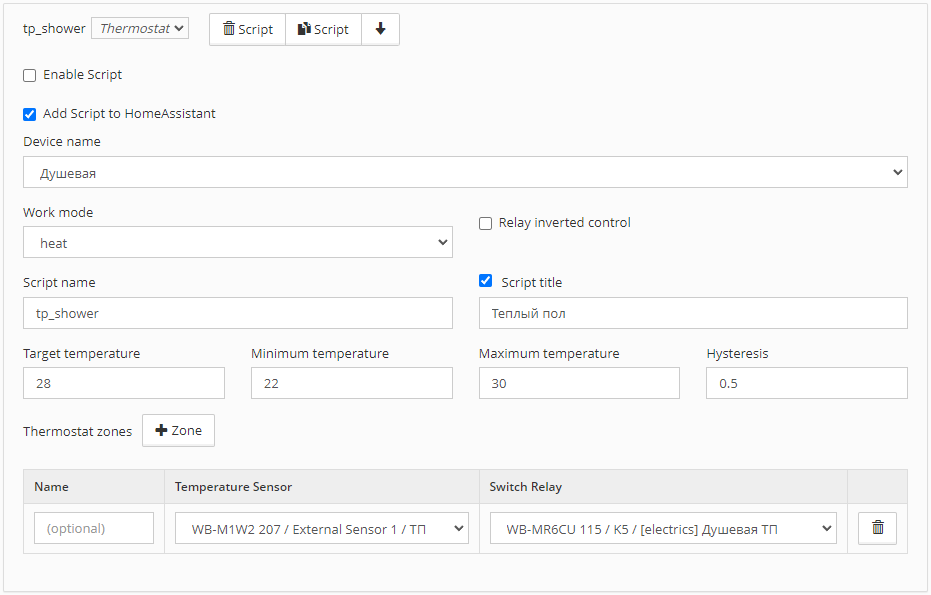Open the Device name dropdown showing Душевая
The width and height of the screenshot is (931, 595).
coord(465,172)
